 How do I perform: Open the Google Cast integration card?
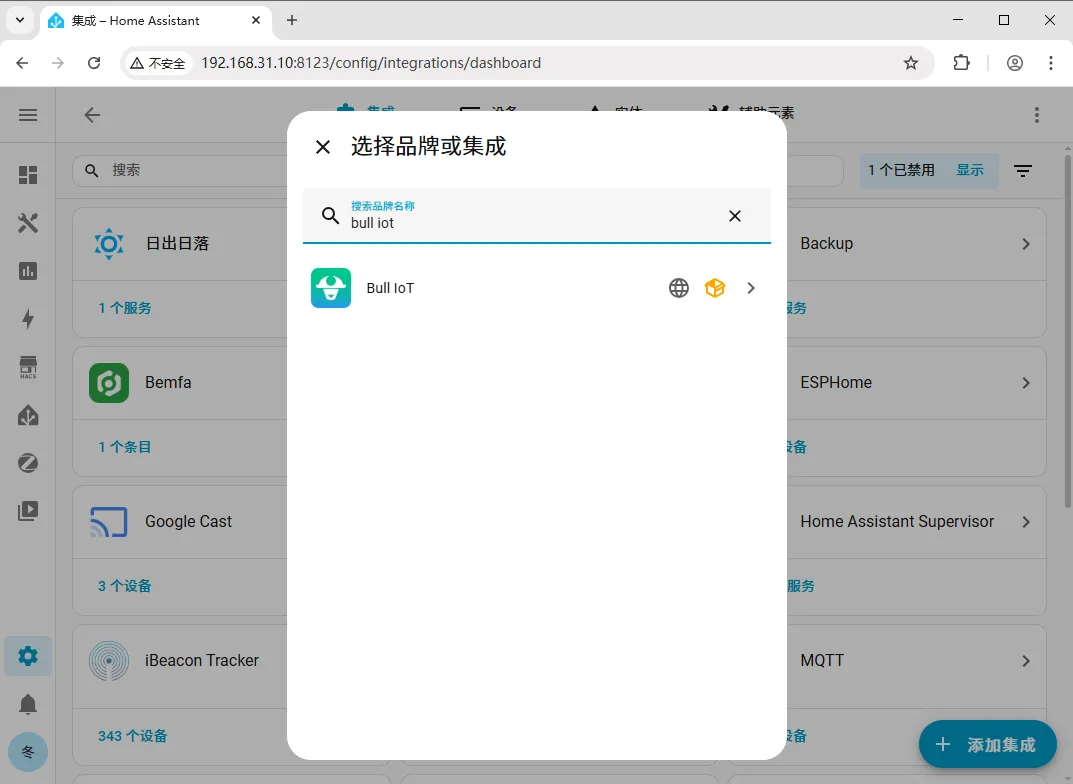[x=180, y=521]
